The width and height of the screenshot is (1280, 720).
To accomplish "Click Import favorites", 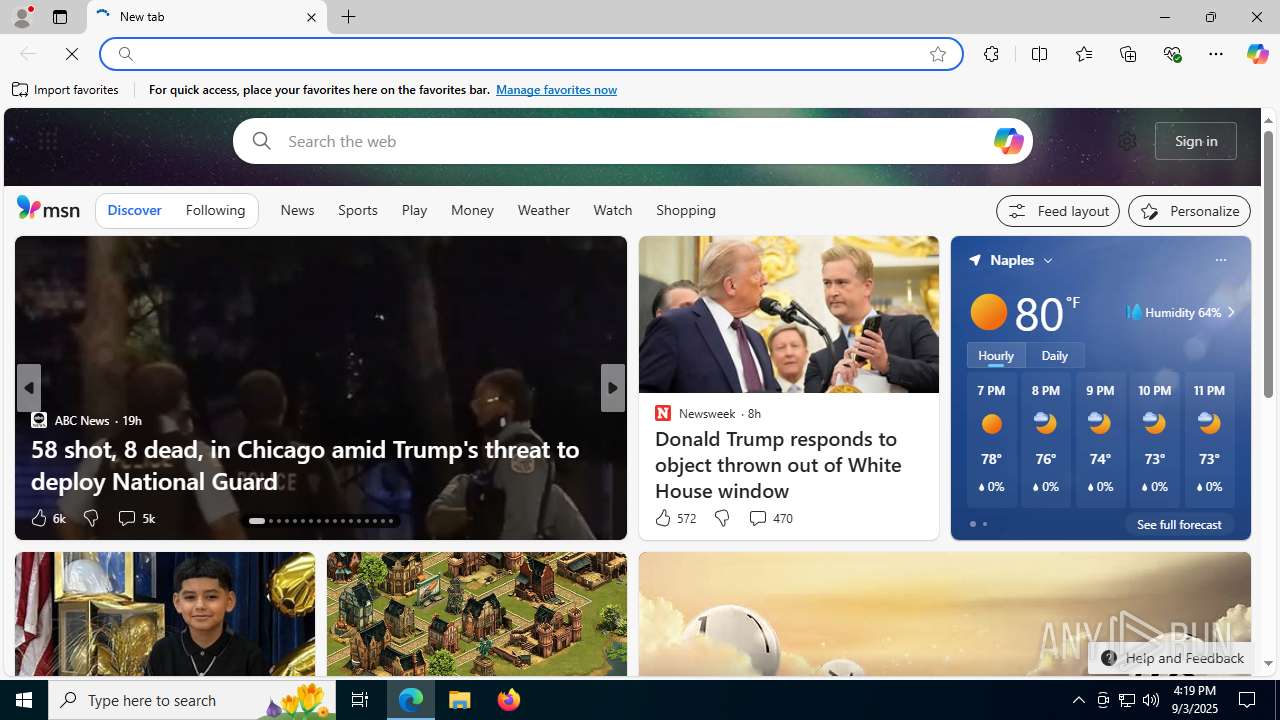I will pyautogui.click(x=66, y=90).
